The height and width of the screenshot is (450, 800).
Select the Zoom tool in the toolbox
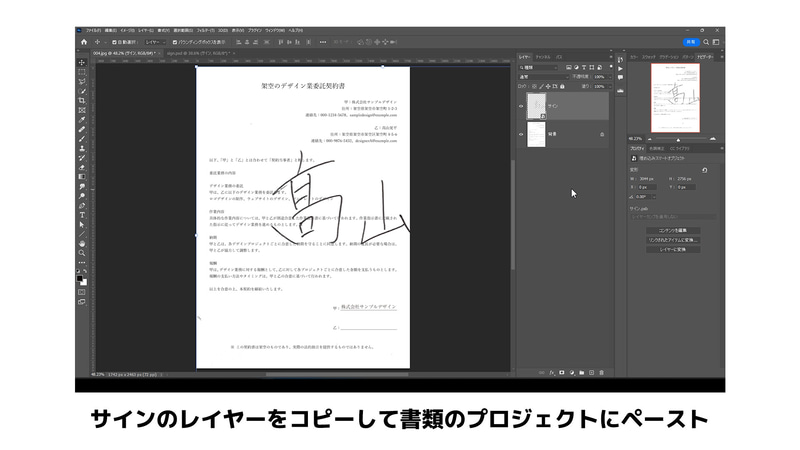(82, 253)
